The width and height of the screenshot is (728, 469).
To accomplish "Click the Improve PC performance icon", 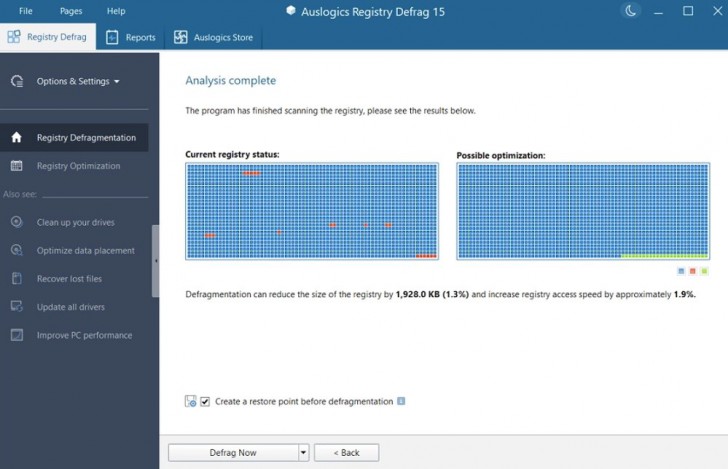I will [16, 335].
